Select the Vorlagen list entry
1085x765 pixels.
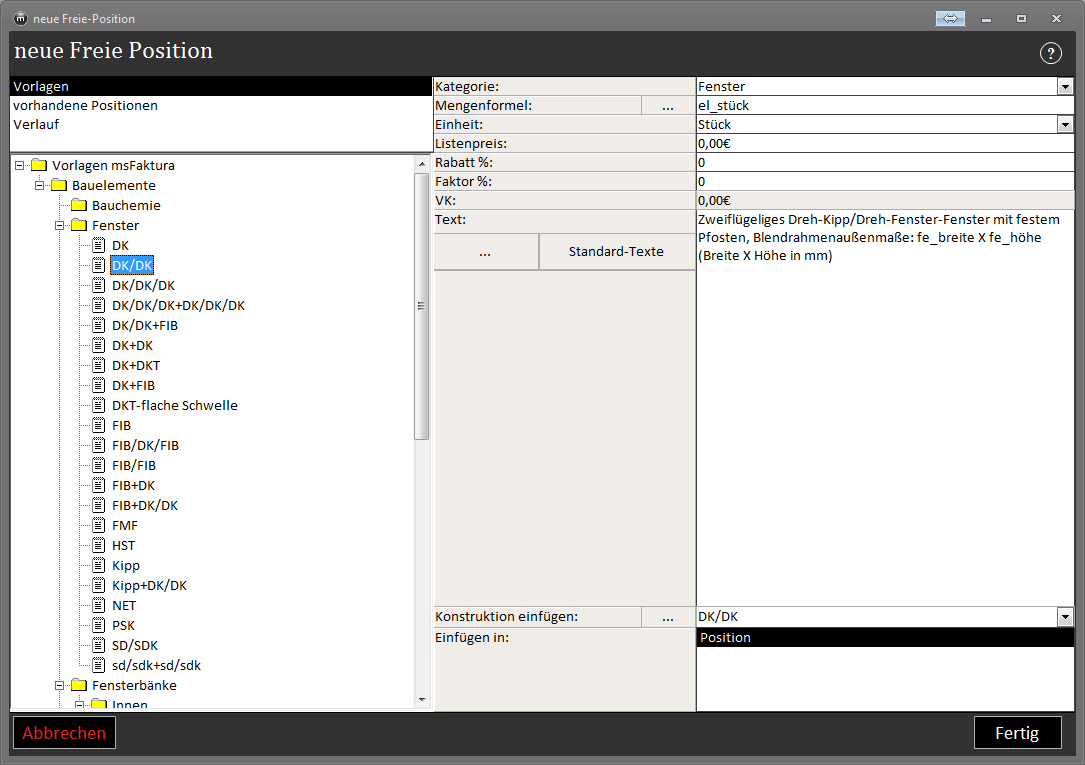(221, 86)
